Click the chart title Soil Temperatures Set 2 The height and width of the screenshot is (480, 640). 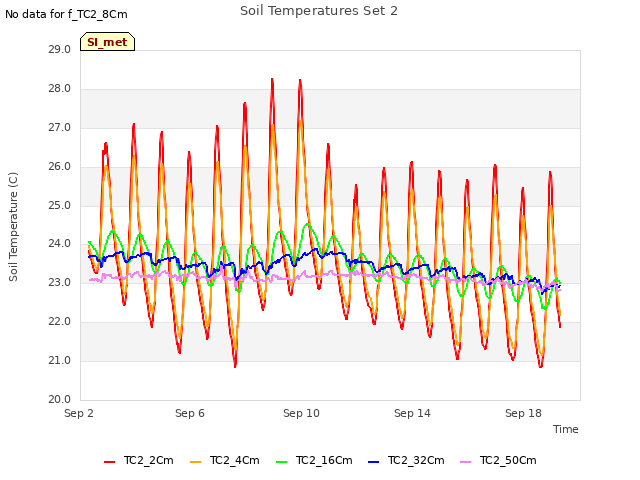(x=319, y=11)
